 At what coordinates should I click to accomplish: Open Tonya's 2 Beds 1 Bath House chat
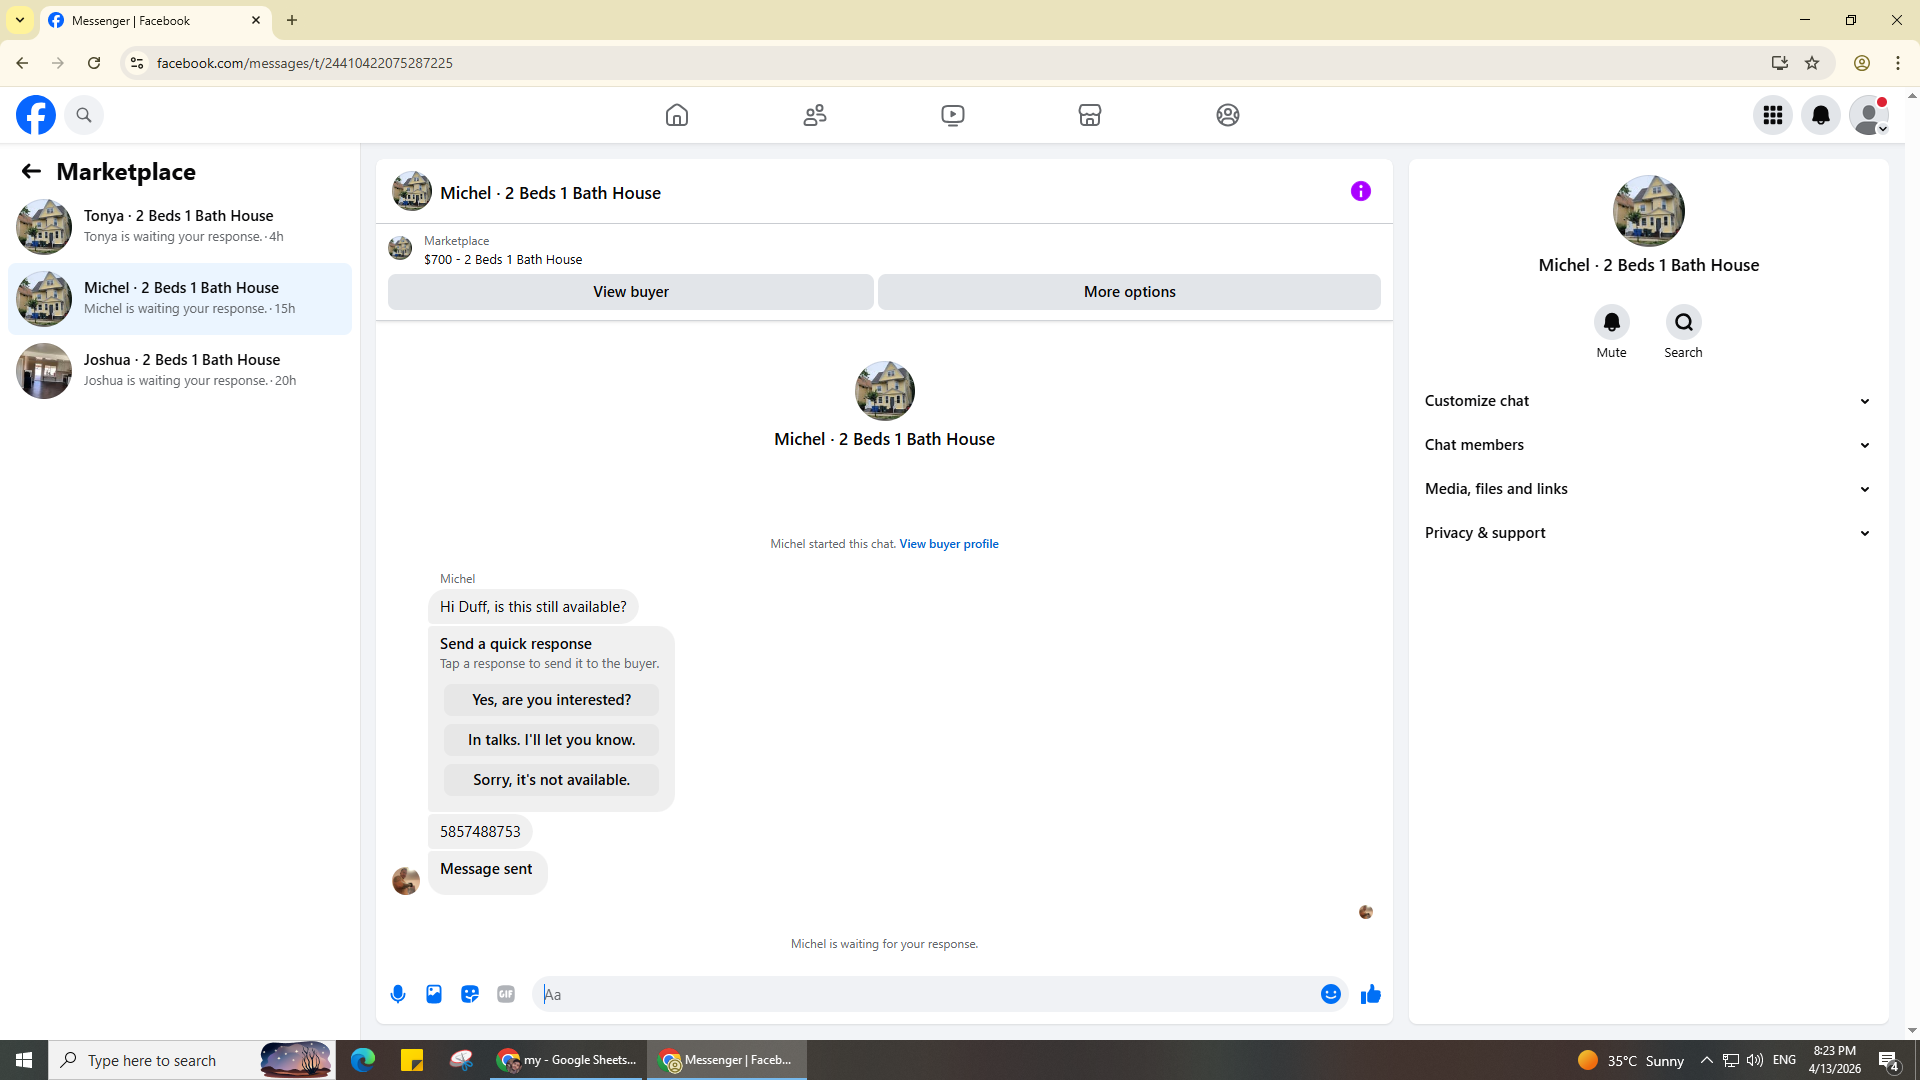click(180, 226)
